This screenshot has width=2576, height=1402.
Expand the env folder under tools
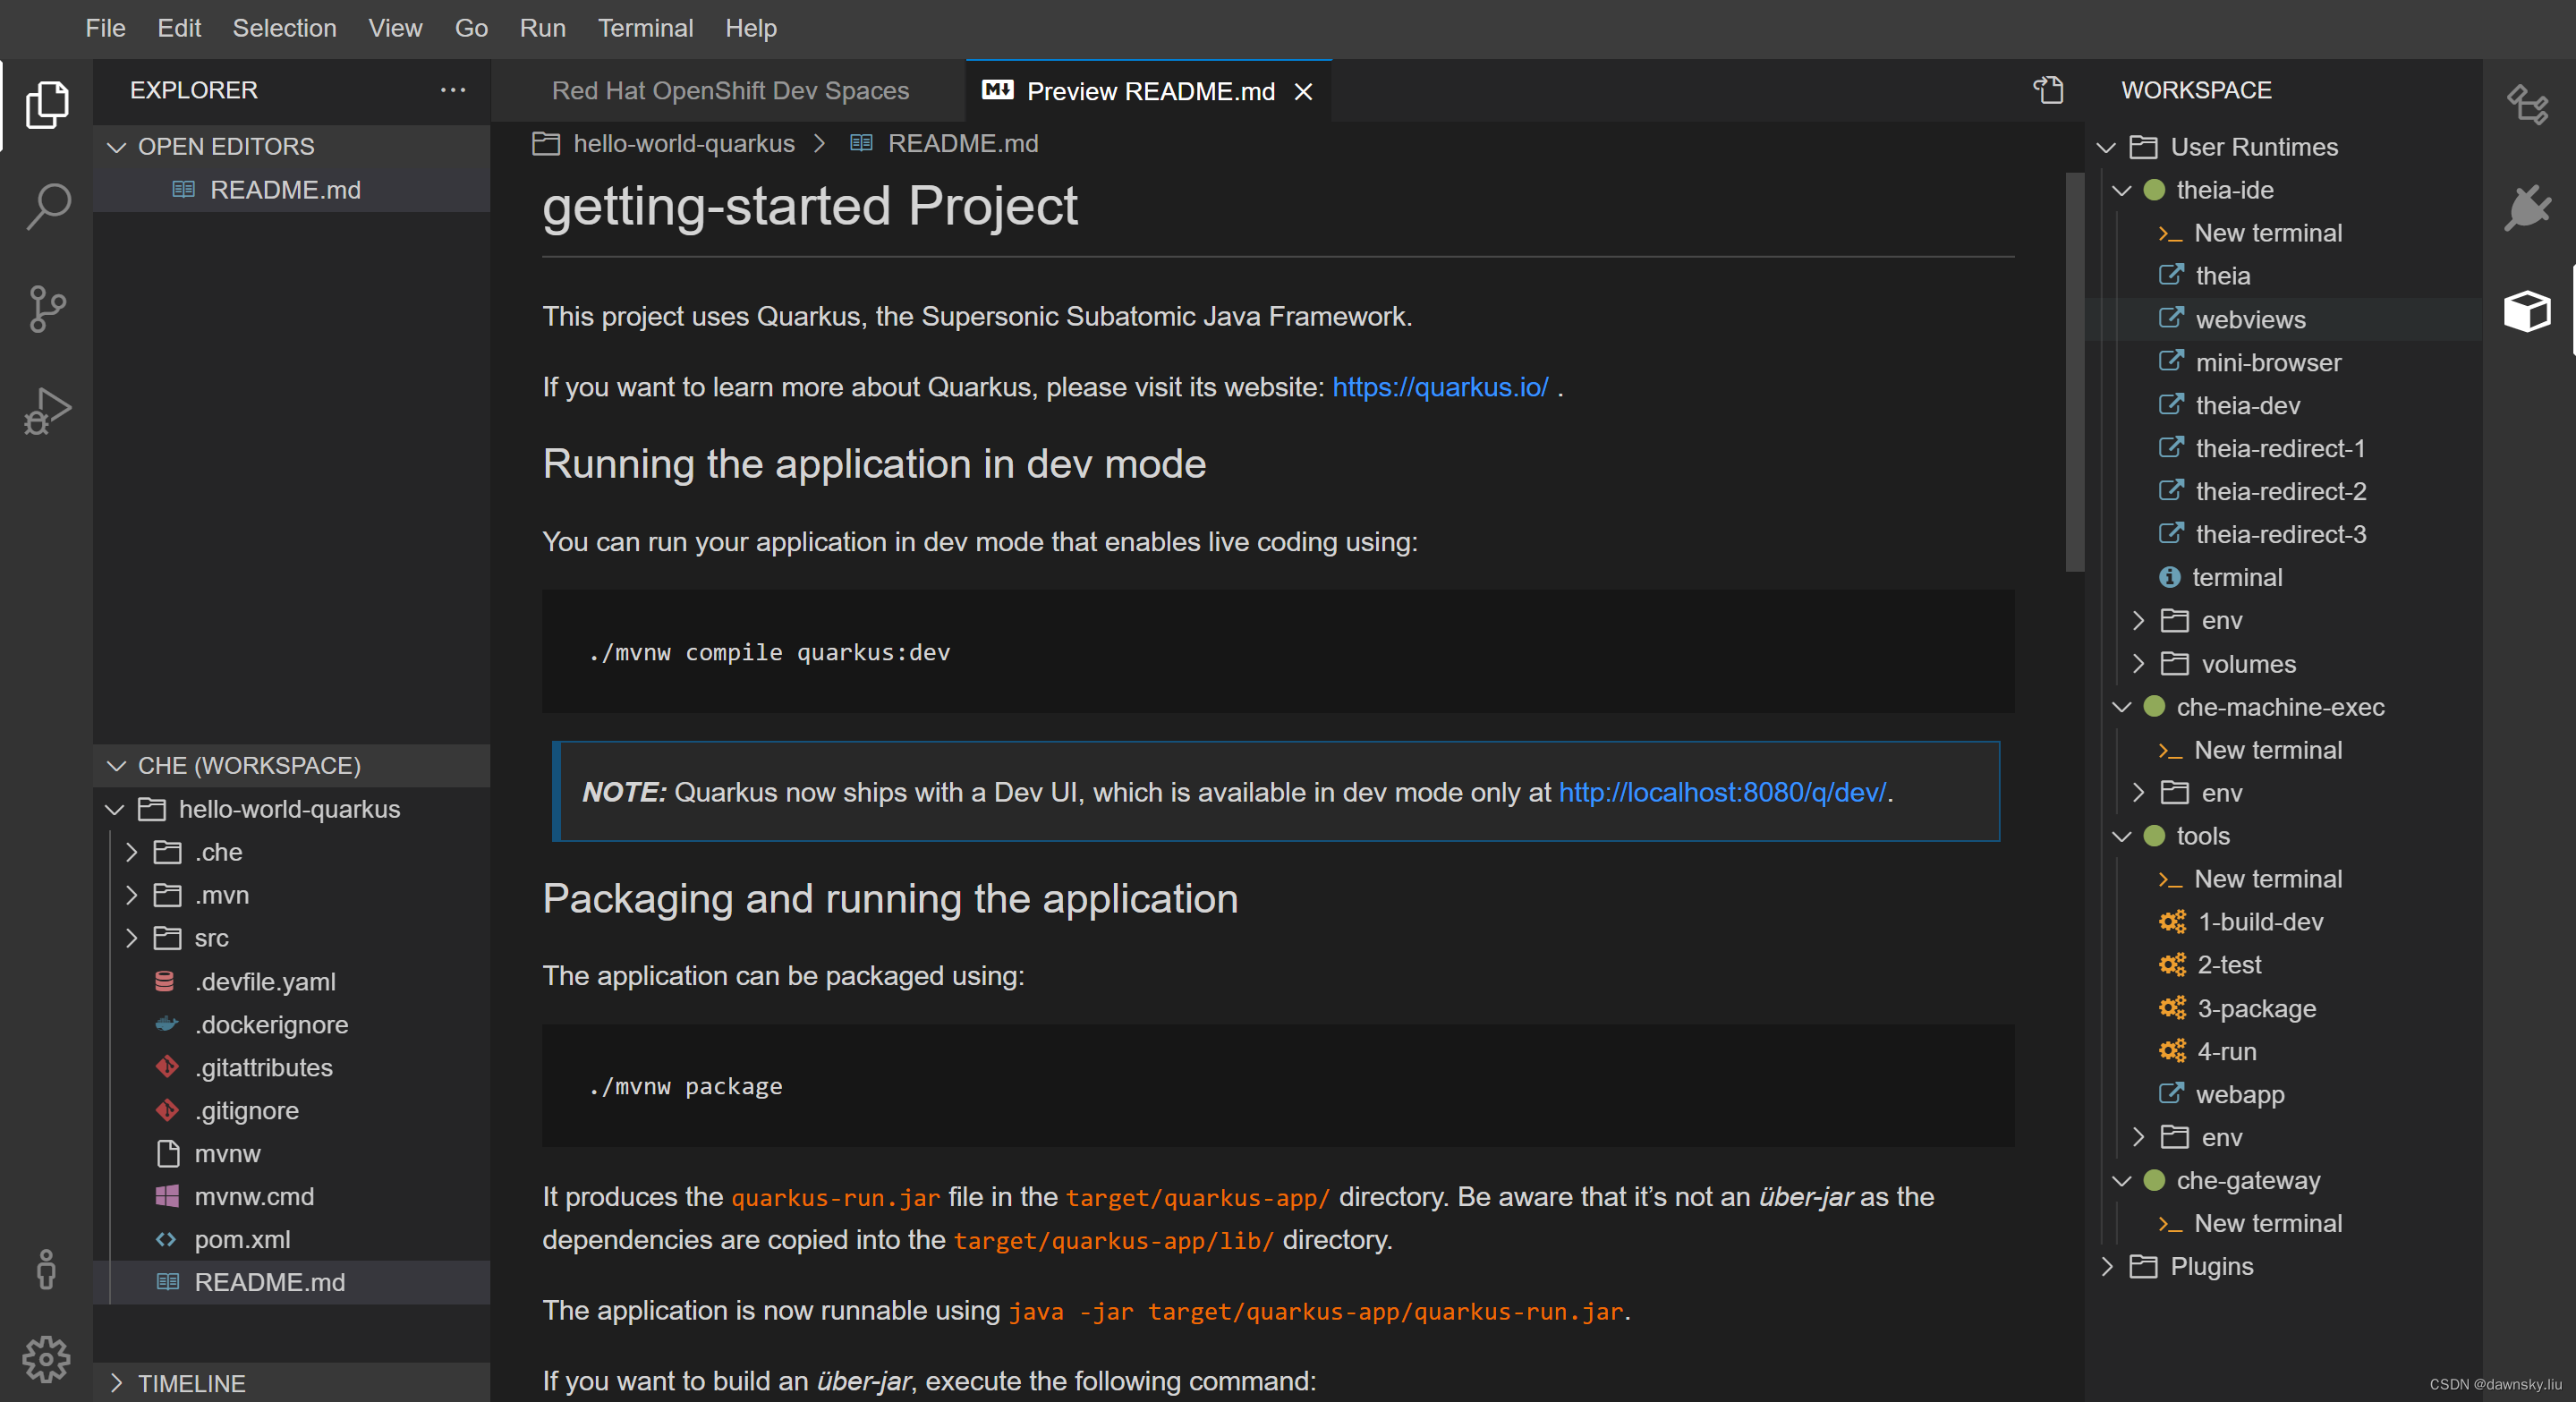tap(2138, 1137)
